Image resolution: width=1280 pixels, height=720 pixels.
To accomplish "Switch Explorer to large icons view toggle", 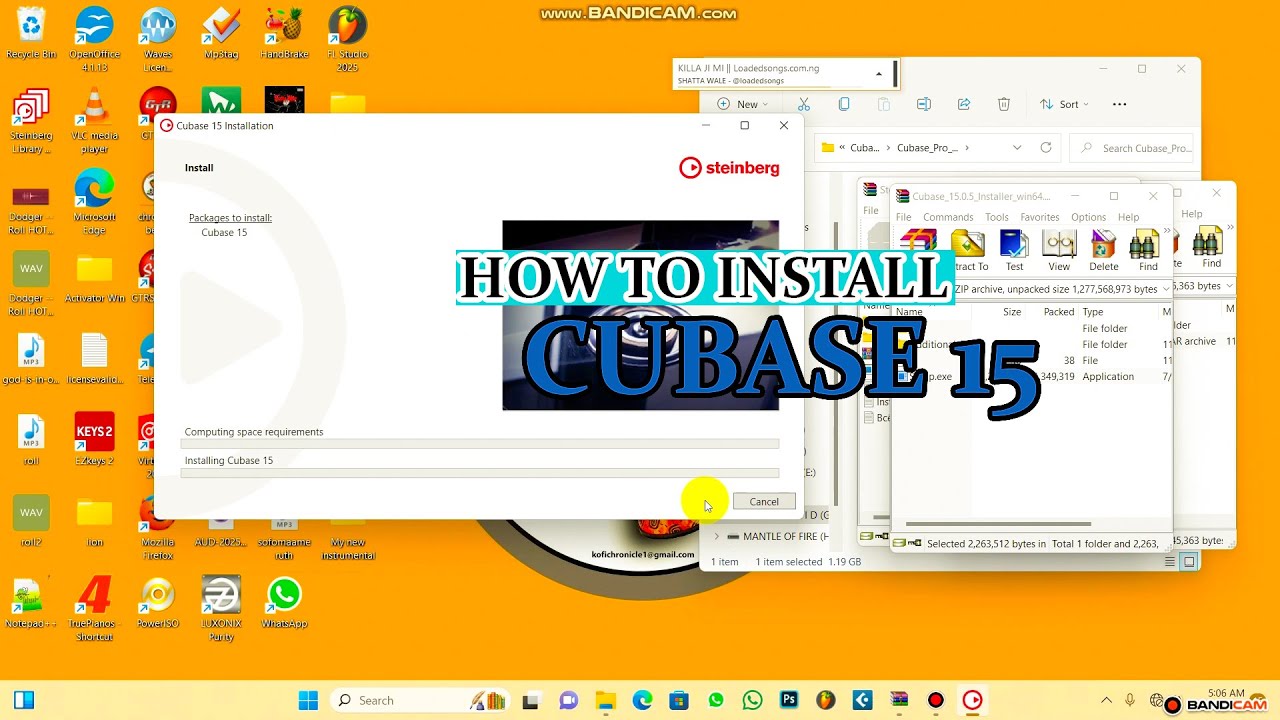I will 1189,562.
